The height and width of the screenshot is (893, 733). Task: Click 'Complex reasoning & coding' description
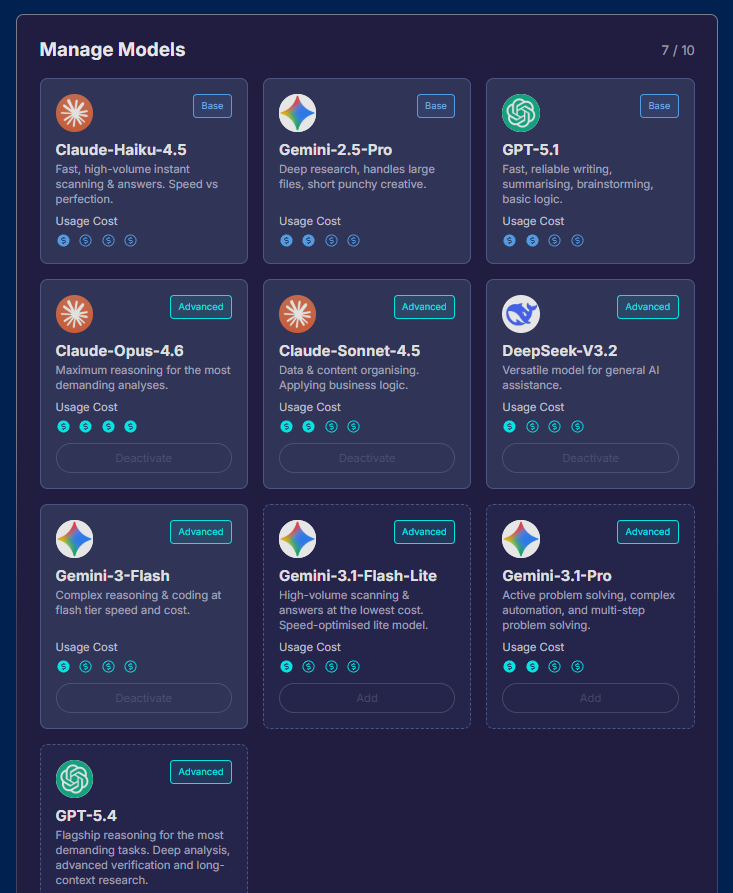(138, 603)
